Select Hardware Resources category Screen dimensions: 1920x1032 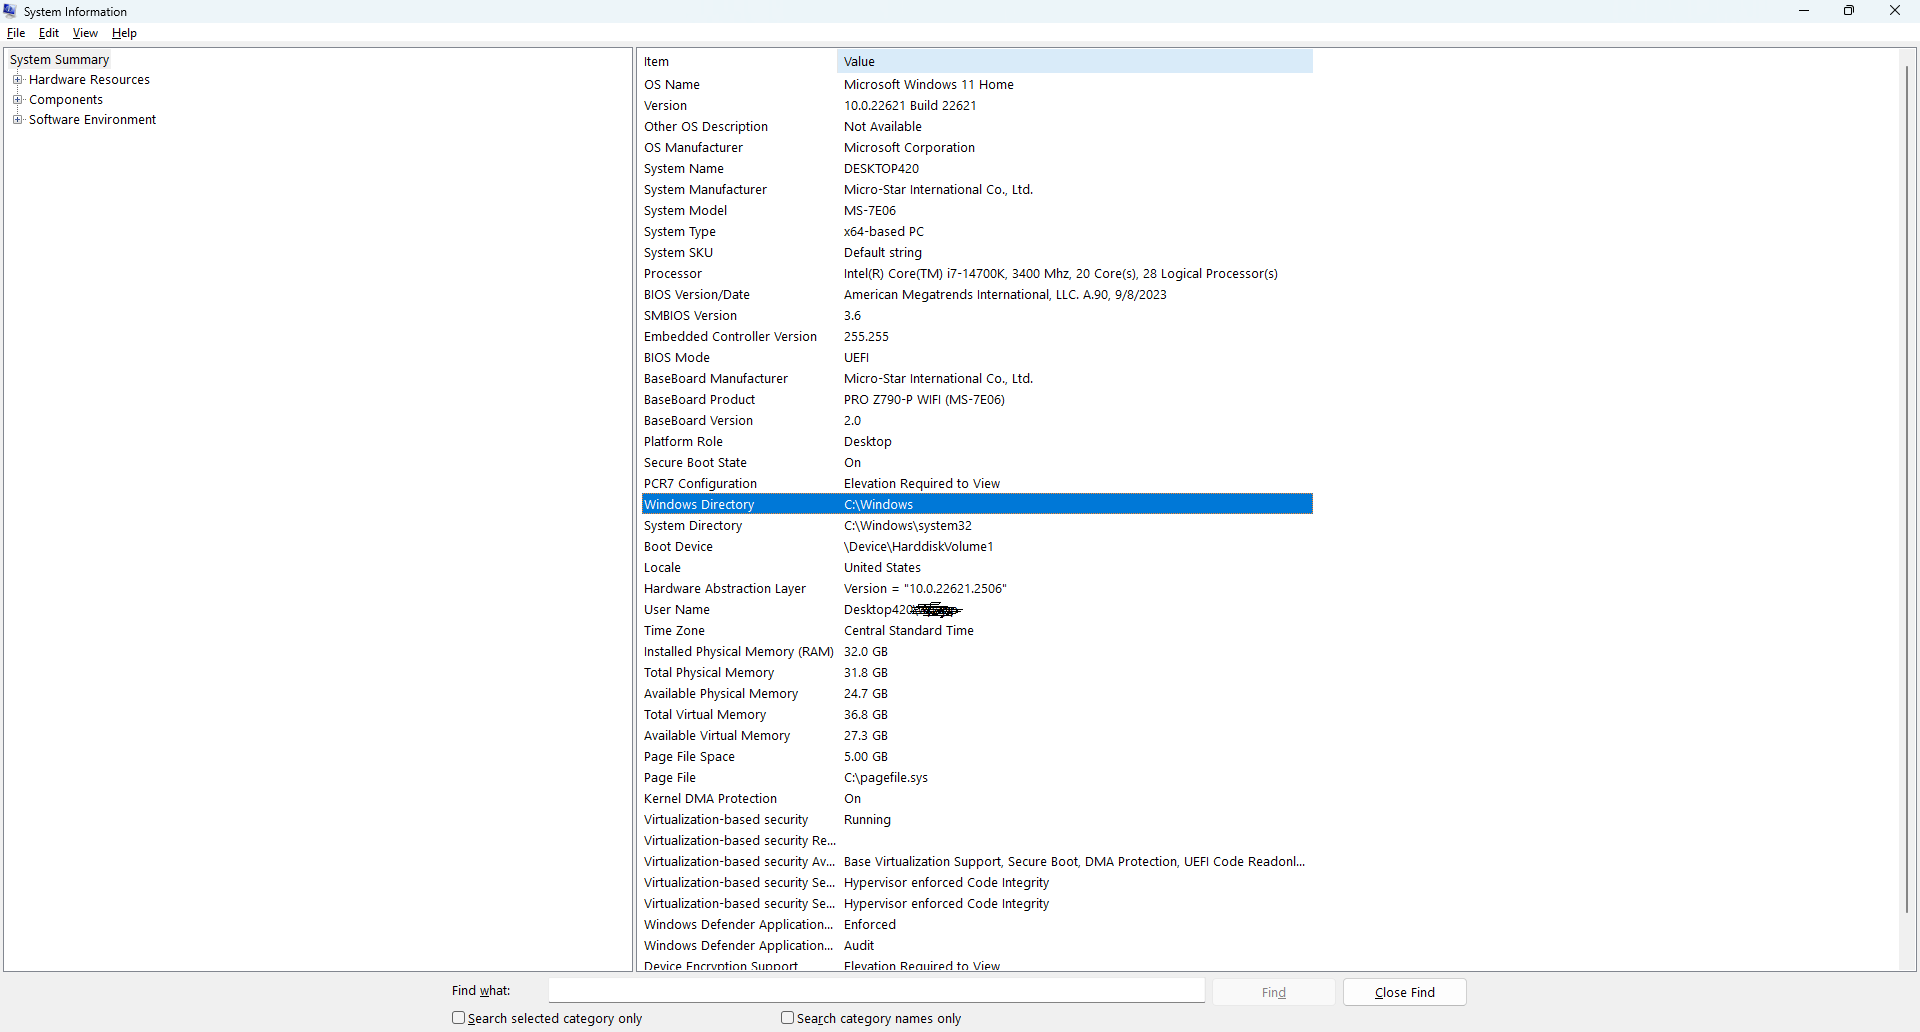coord(89,80)
